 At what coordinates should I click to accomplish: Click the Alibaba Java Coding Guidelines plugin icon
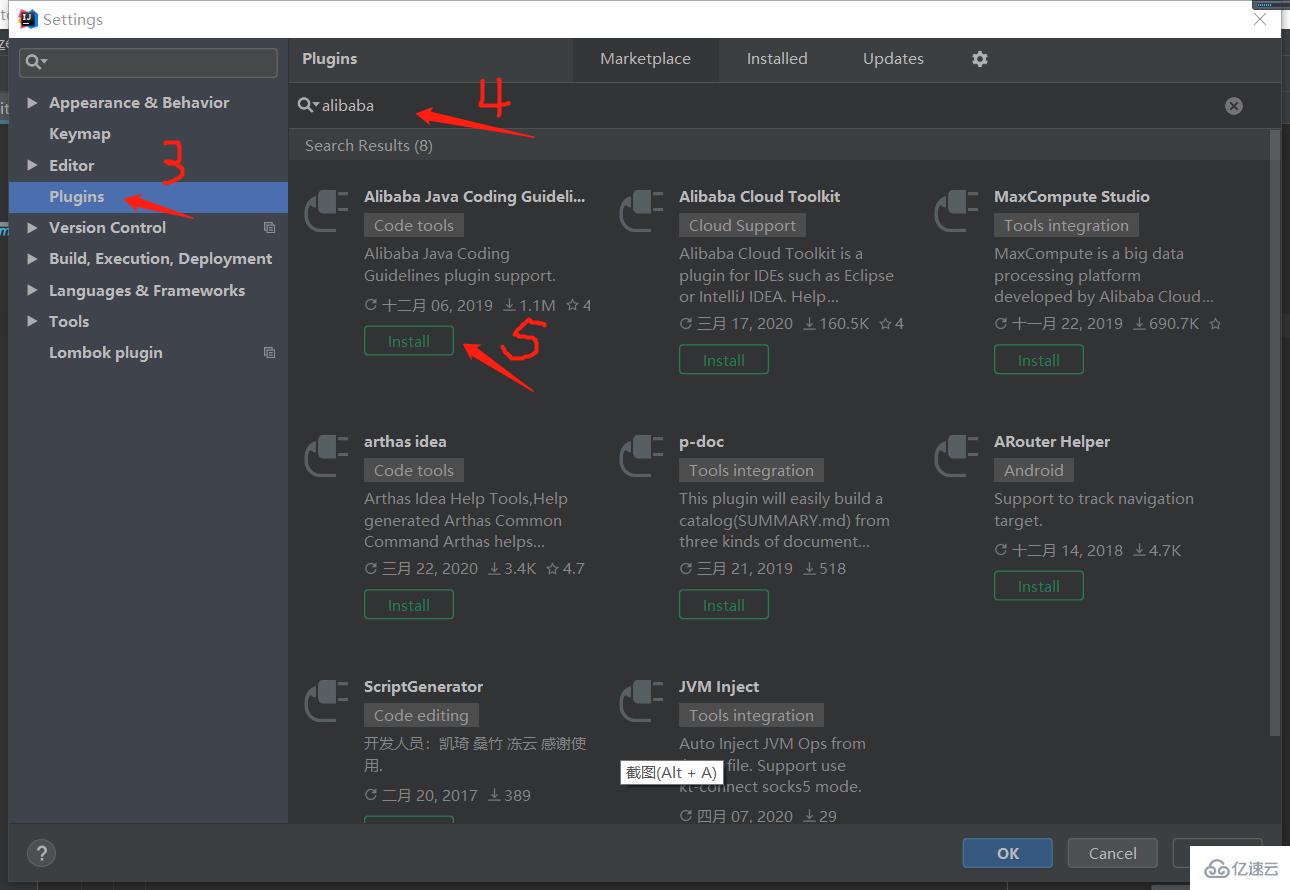326,213
